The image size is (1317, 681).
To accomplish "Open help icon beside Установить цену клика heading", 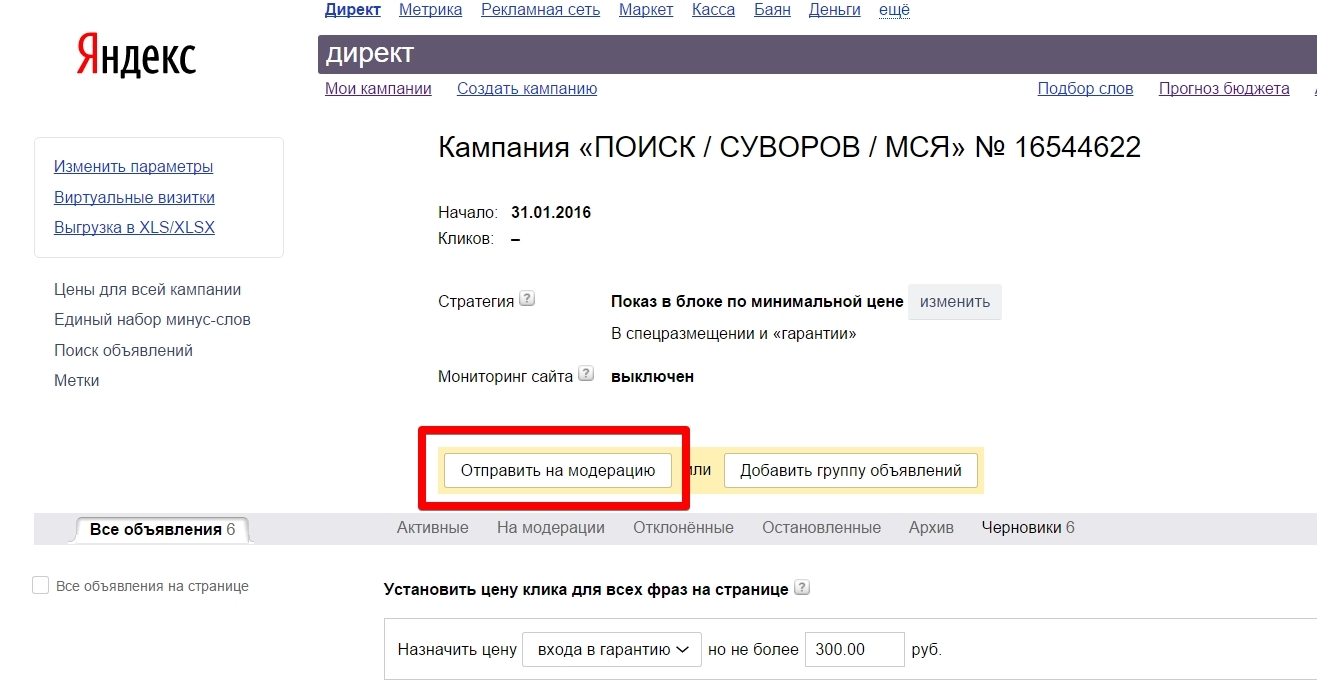I will (802, 588).
